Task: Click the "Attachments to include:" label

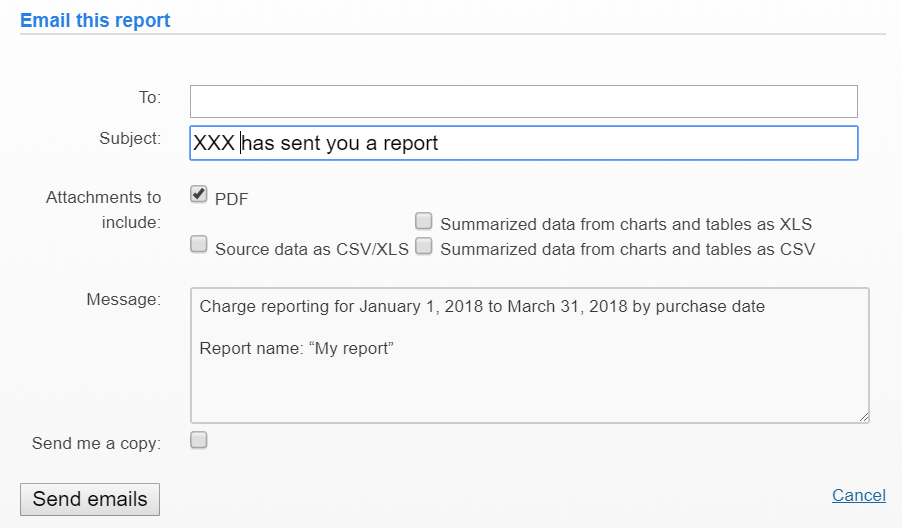Action: [103, 209]
